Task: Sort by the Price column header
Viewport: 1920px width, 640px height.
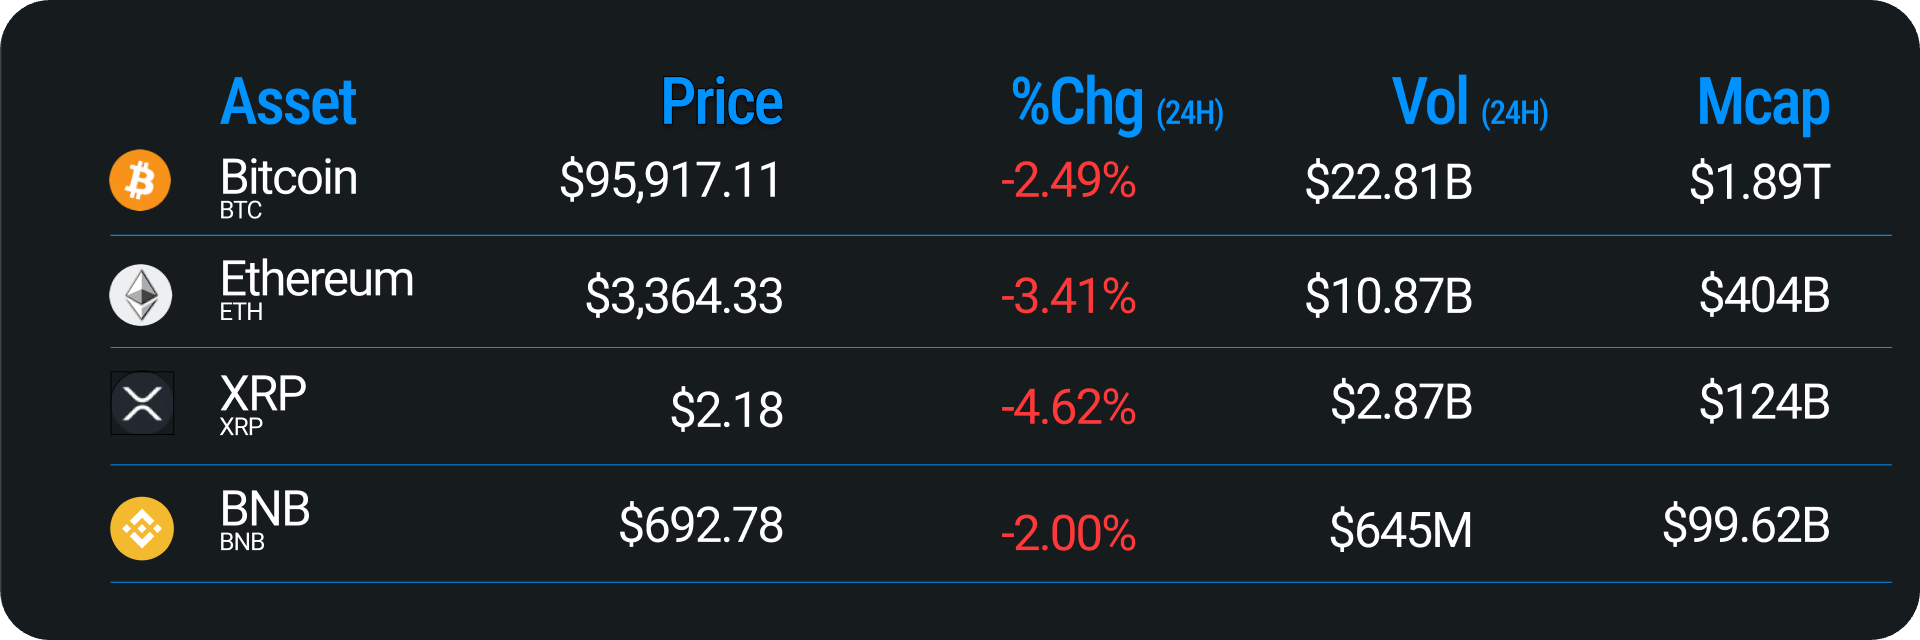Action: [x=721, y=102]
